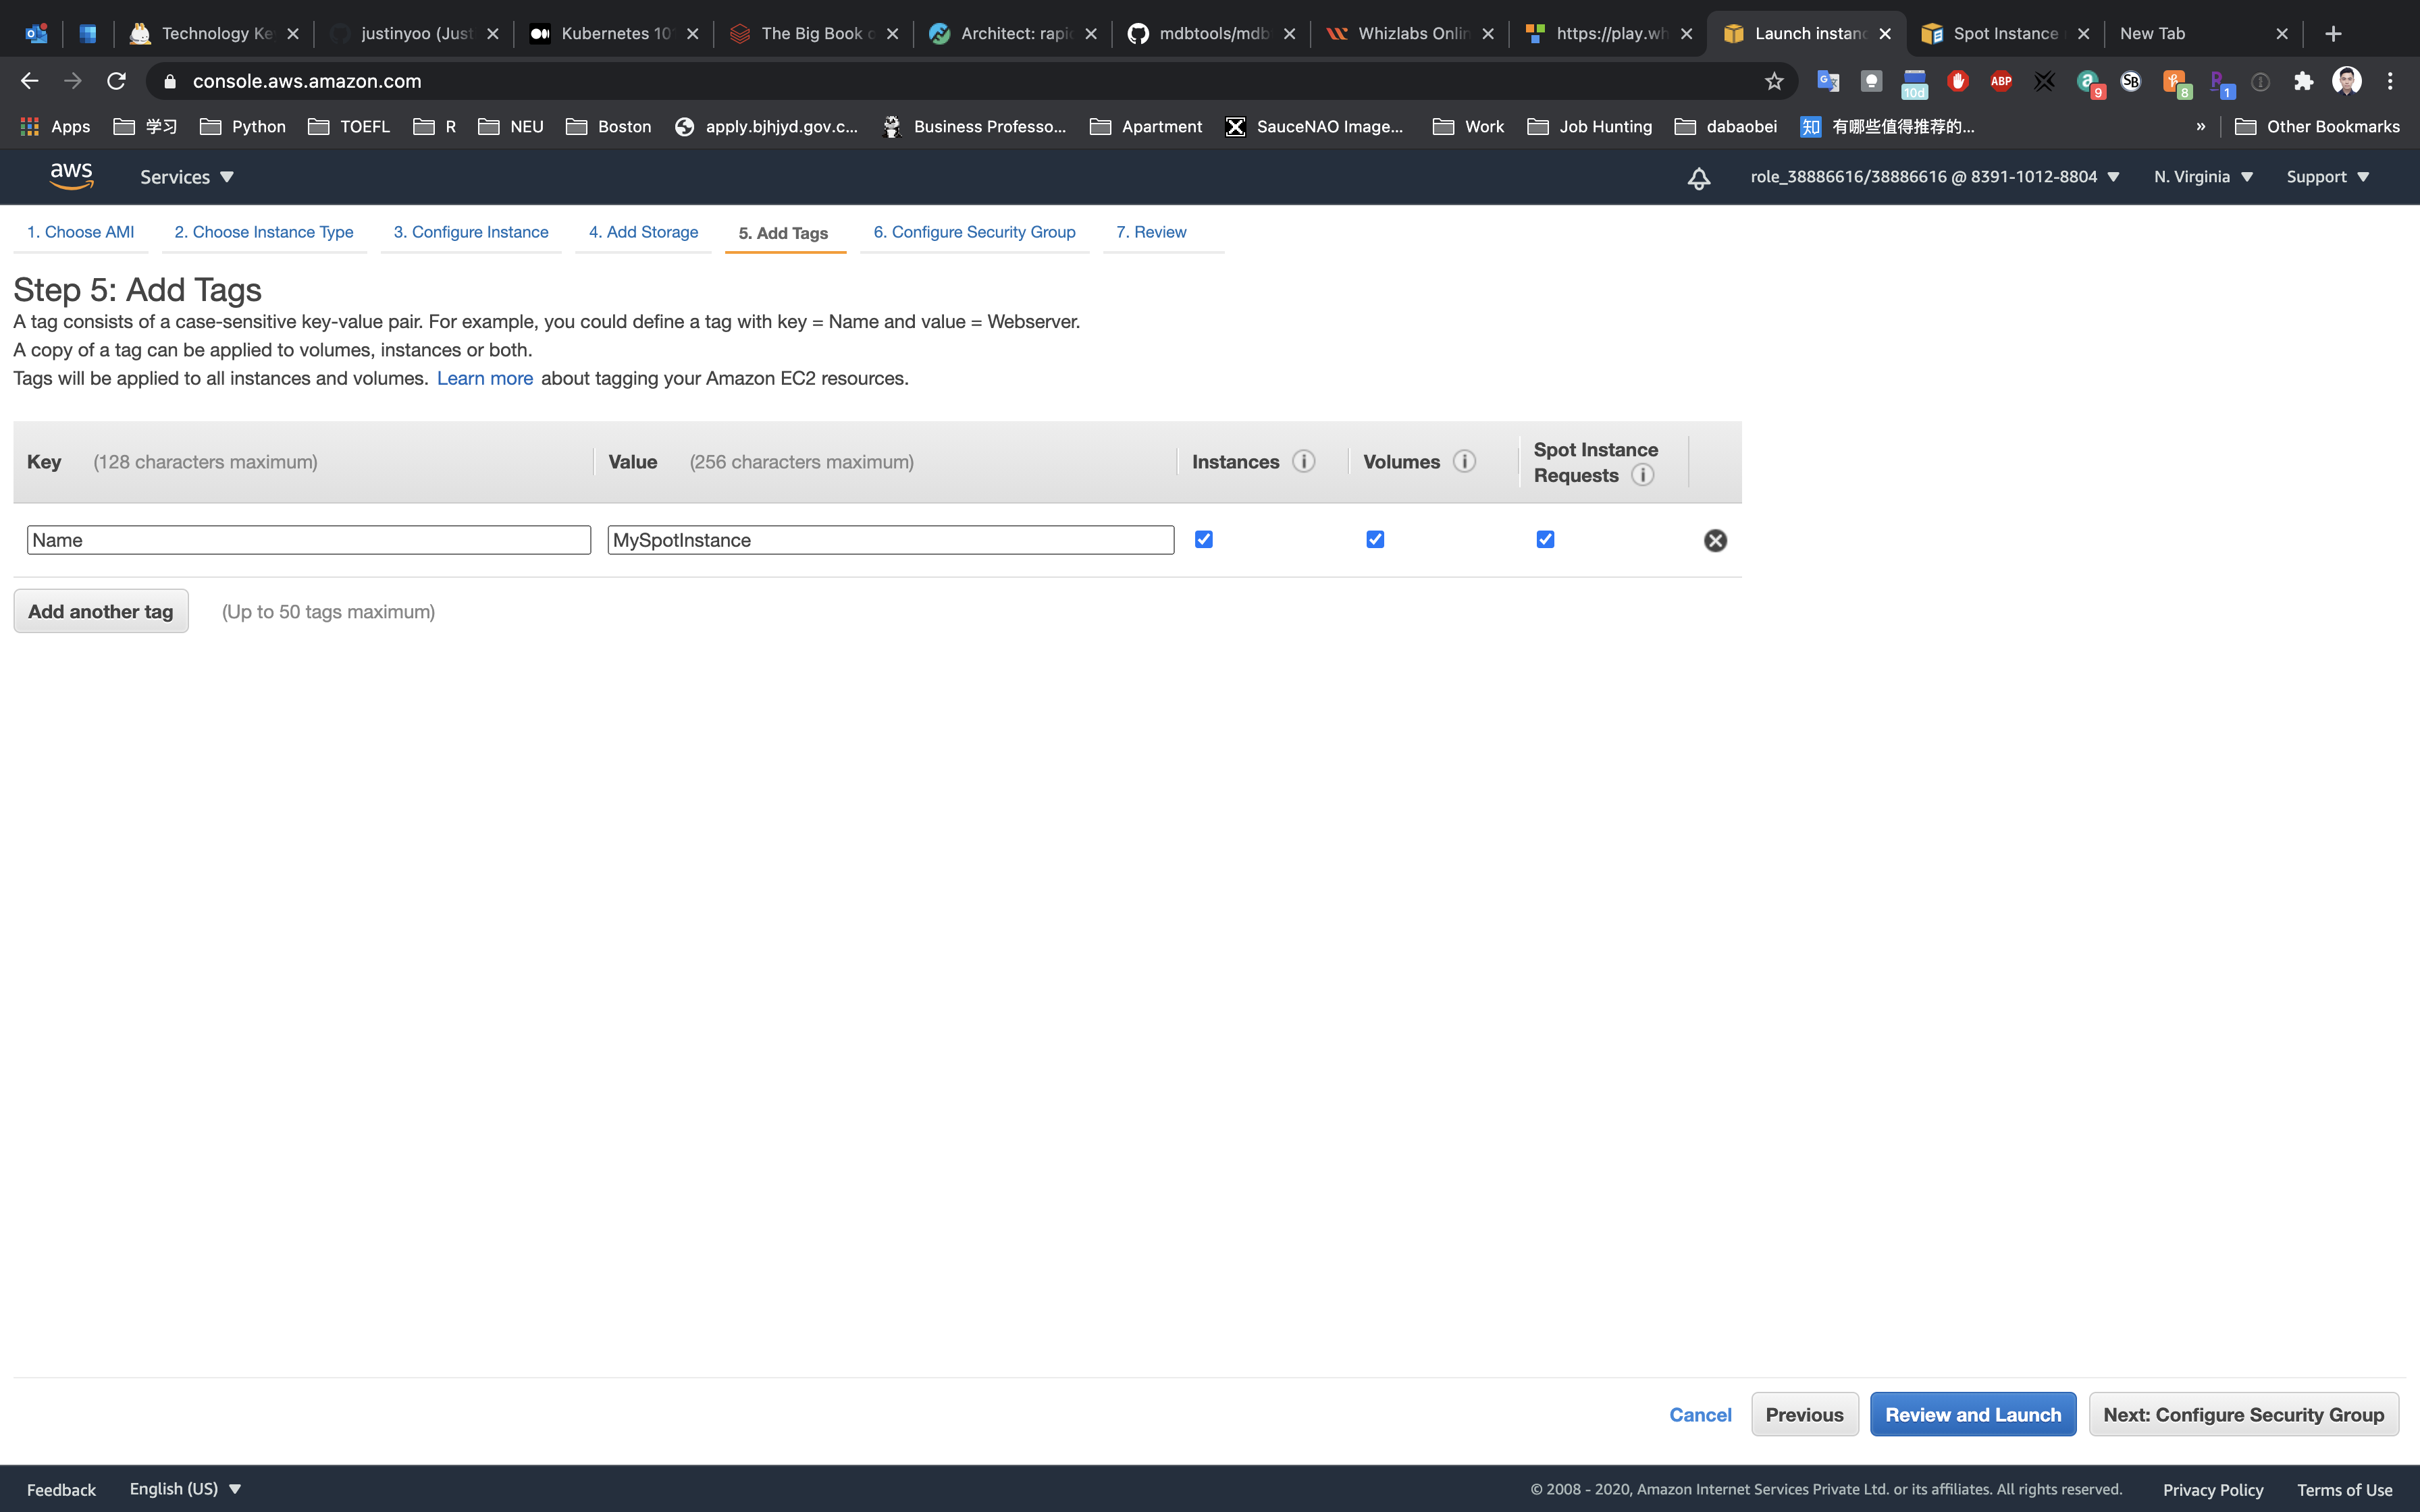Screen dimensions: 2420x1512
Task: Switch to 4. Add Storage step tab
Action: tap(643, 232)
